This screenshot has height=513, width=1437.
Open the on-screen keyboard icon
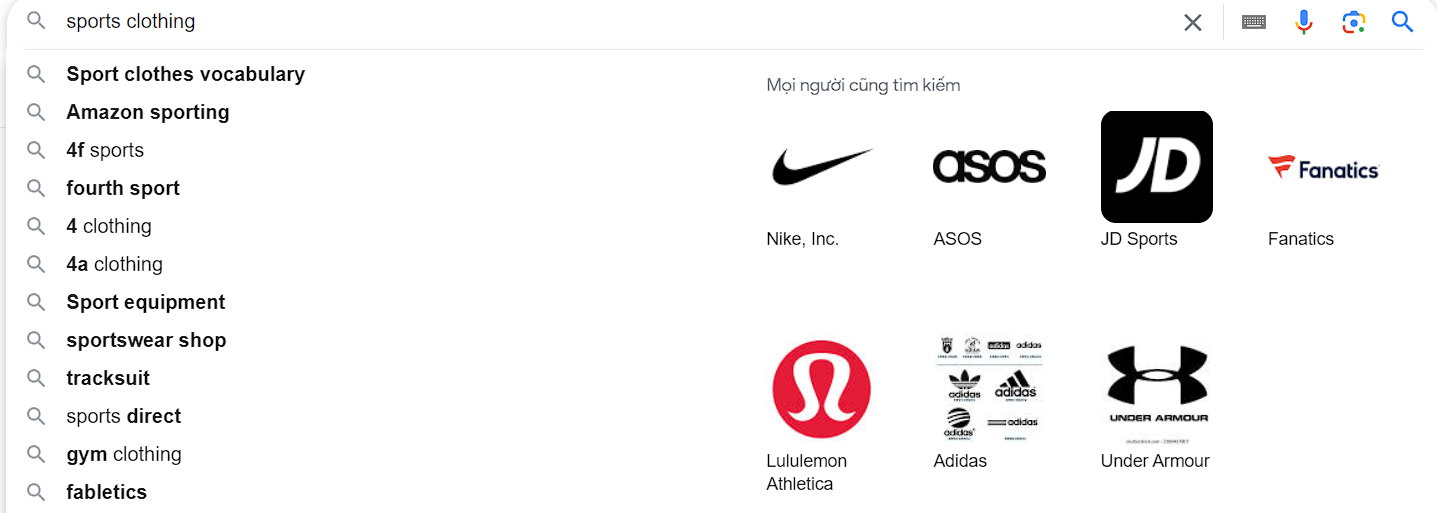(x=1254, y=22)
